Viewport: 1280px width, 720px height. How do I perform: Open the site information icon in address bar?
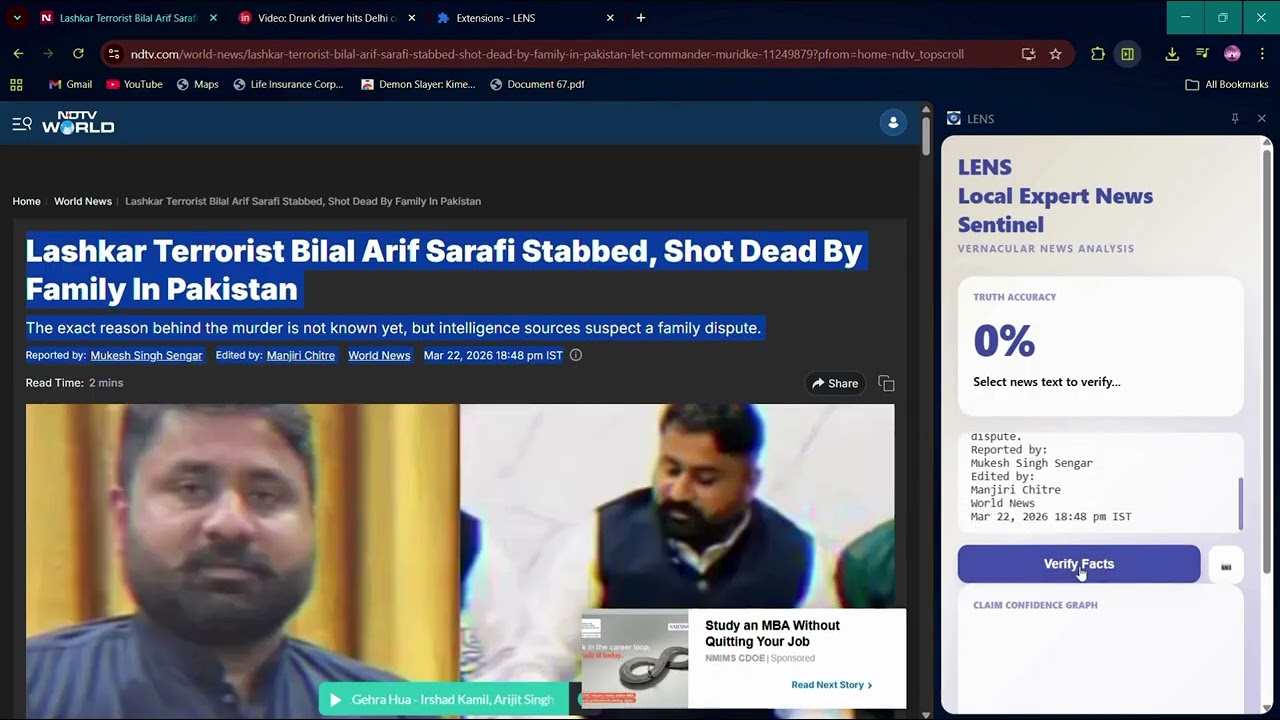pos(113,54)
